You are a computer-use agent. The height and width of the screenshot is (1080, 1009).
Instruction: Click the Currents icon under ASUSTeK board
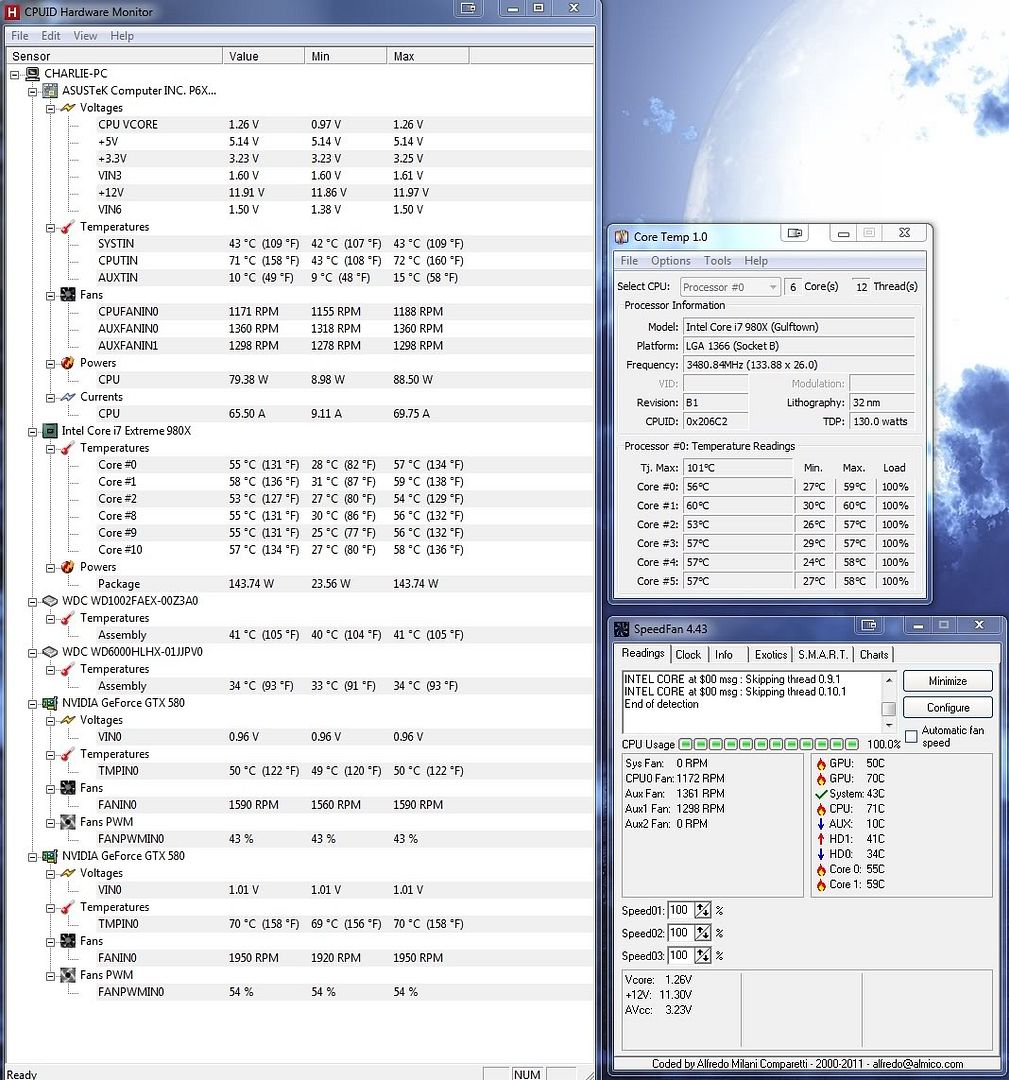click(x=67, y=397)
